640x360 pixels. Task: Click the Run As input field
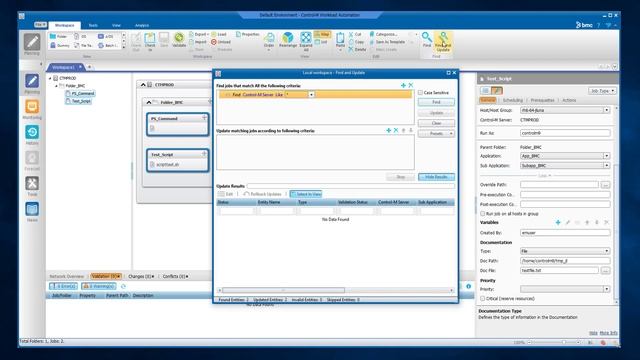click(565, 133)
